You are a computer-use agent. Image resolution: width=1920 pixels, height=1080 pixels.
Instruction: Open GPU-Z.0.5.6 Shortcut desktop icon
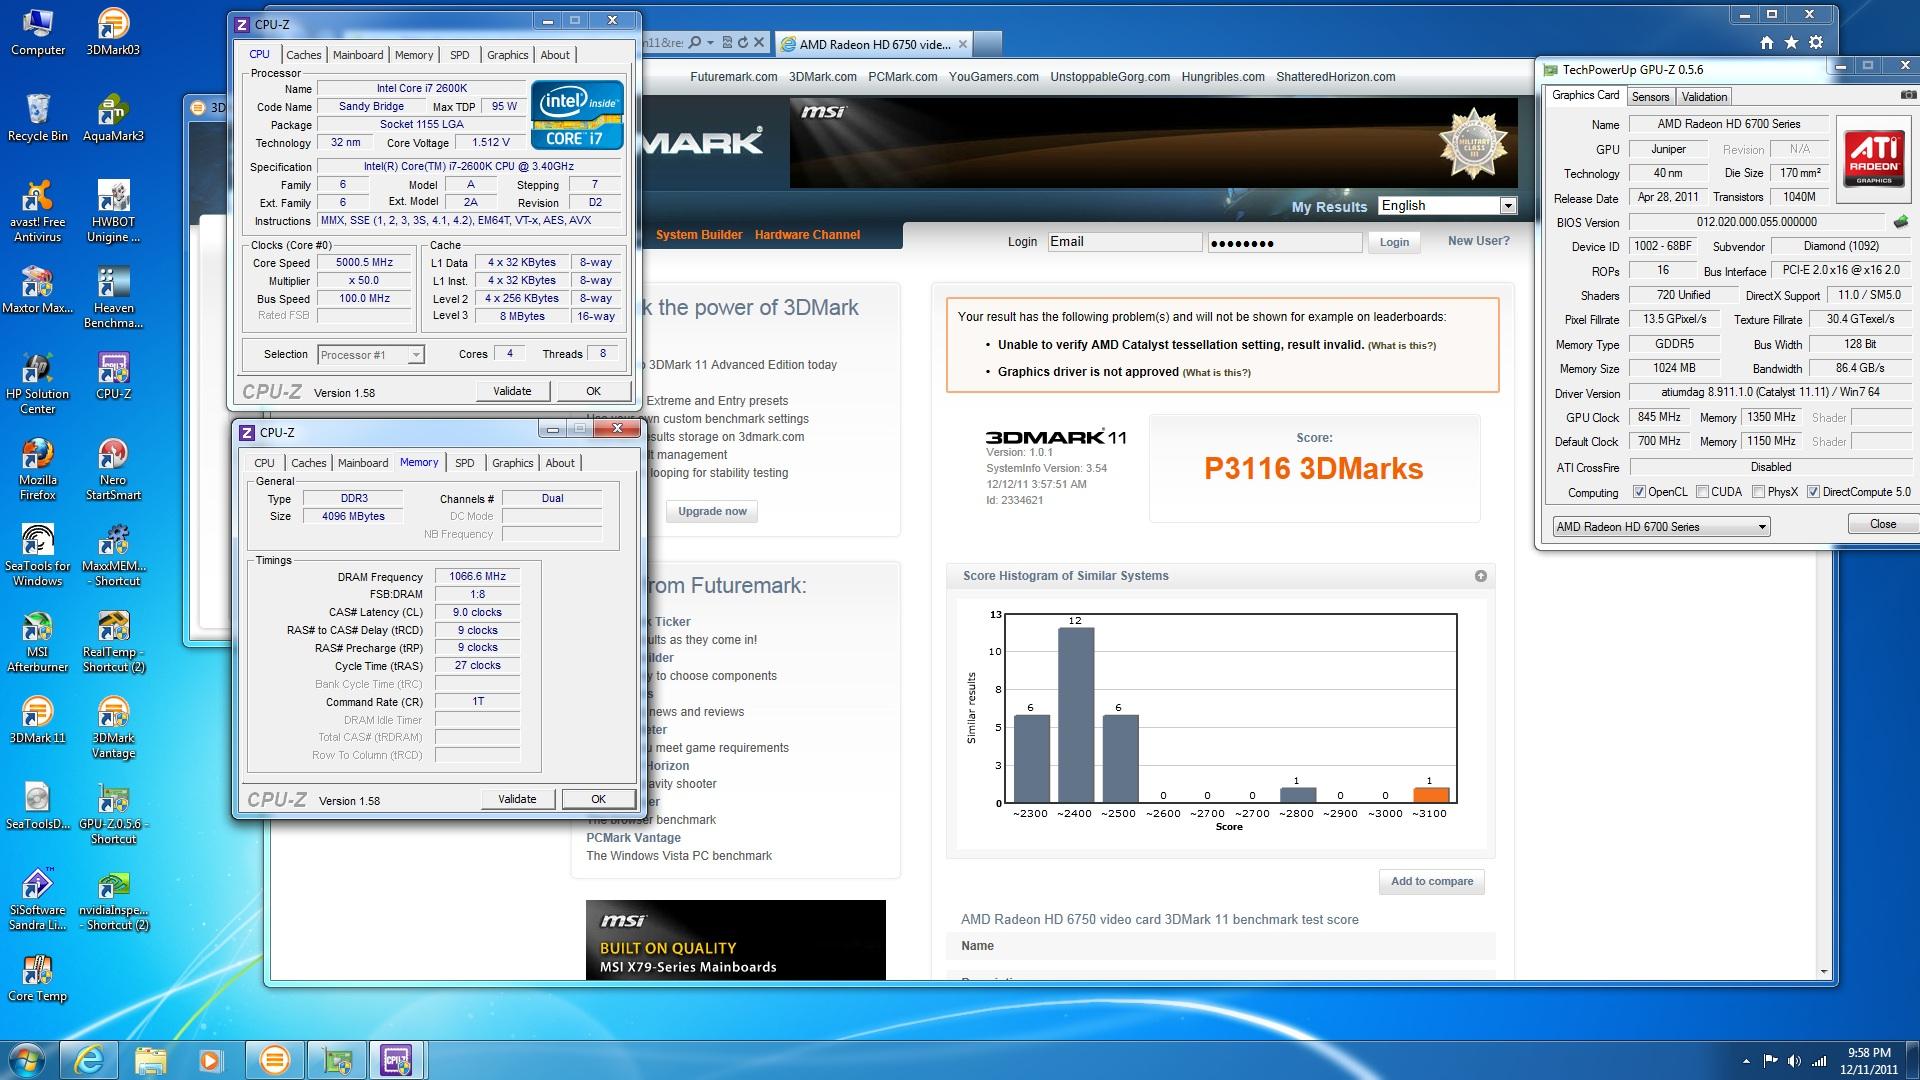tap(113, 813)
